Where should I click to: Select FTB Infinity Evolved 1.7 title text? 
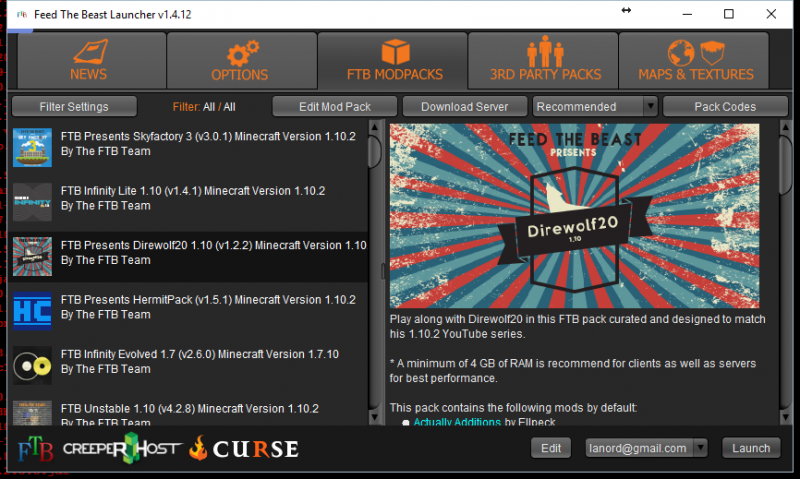200,355
